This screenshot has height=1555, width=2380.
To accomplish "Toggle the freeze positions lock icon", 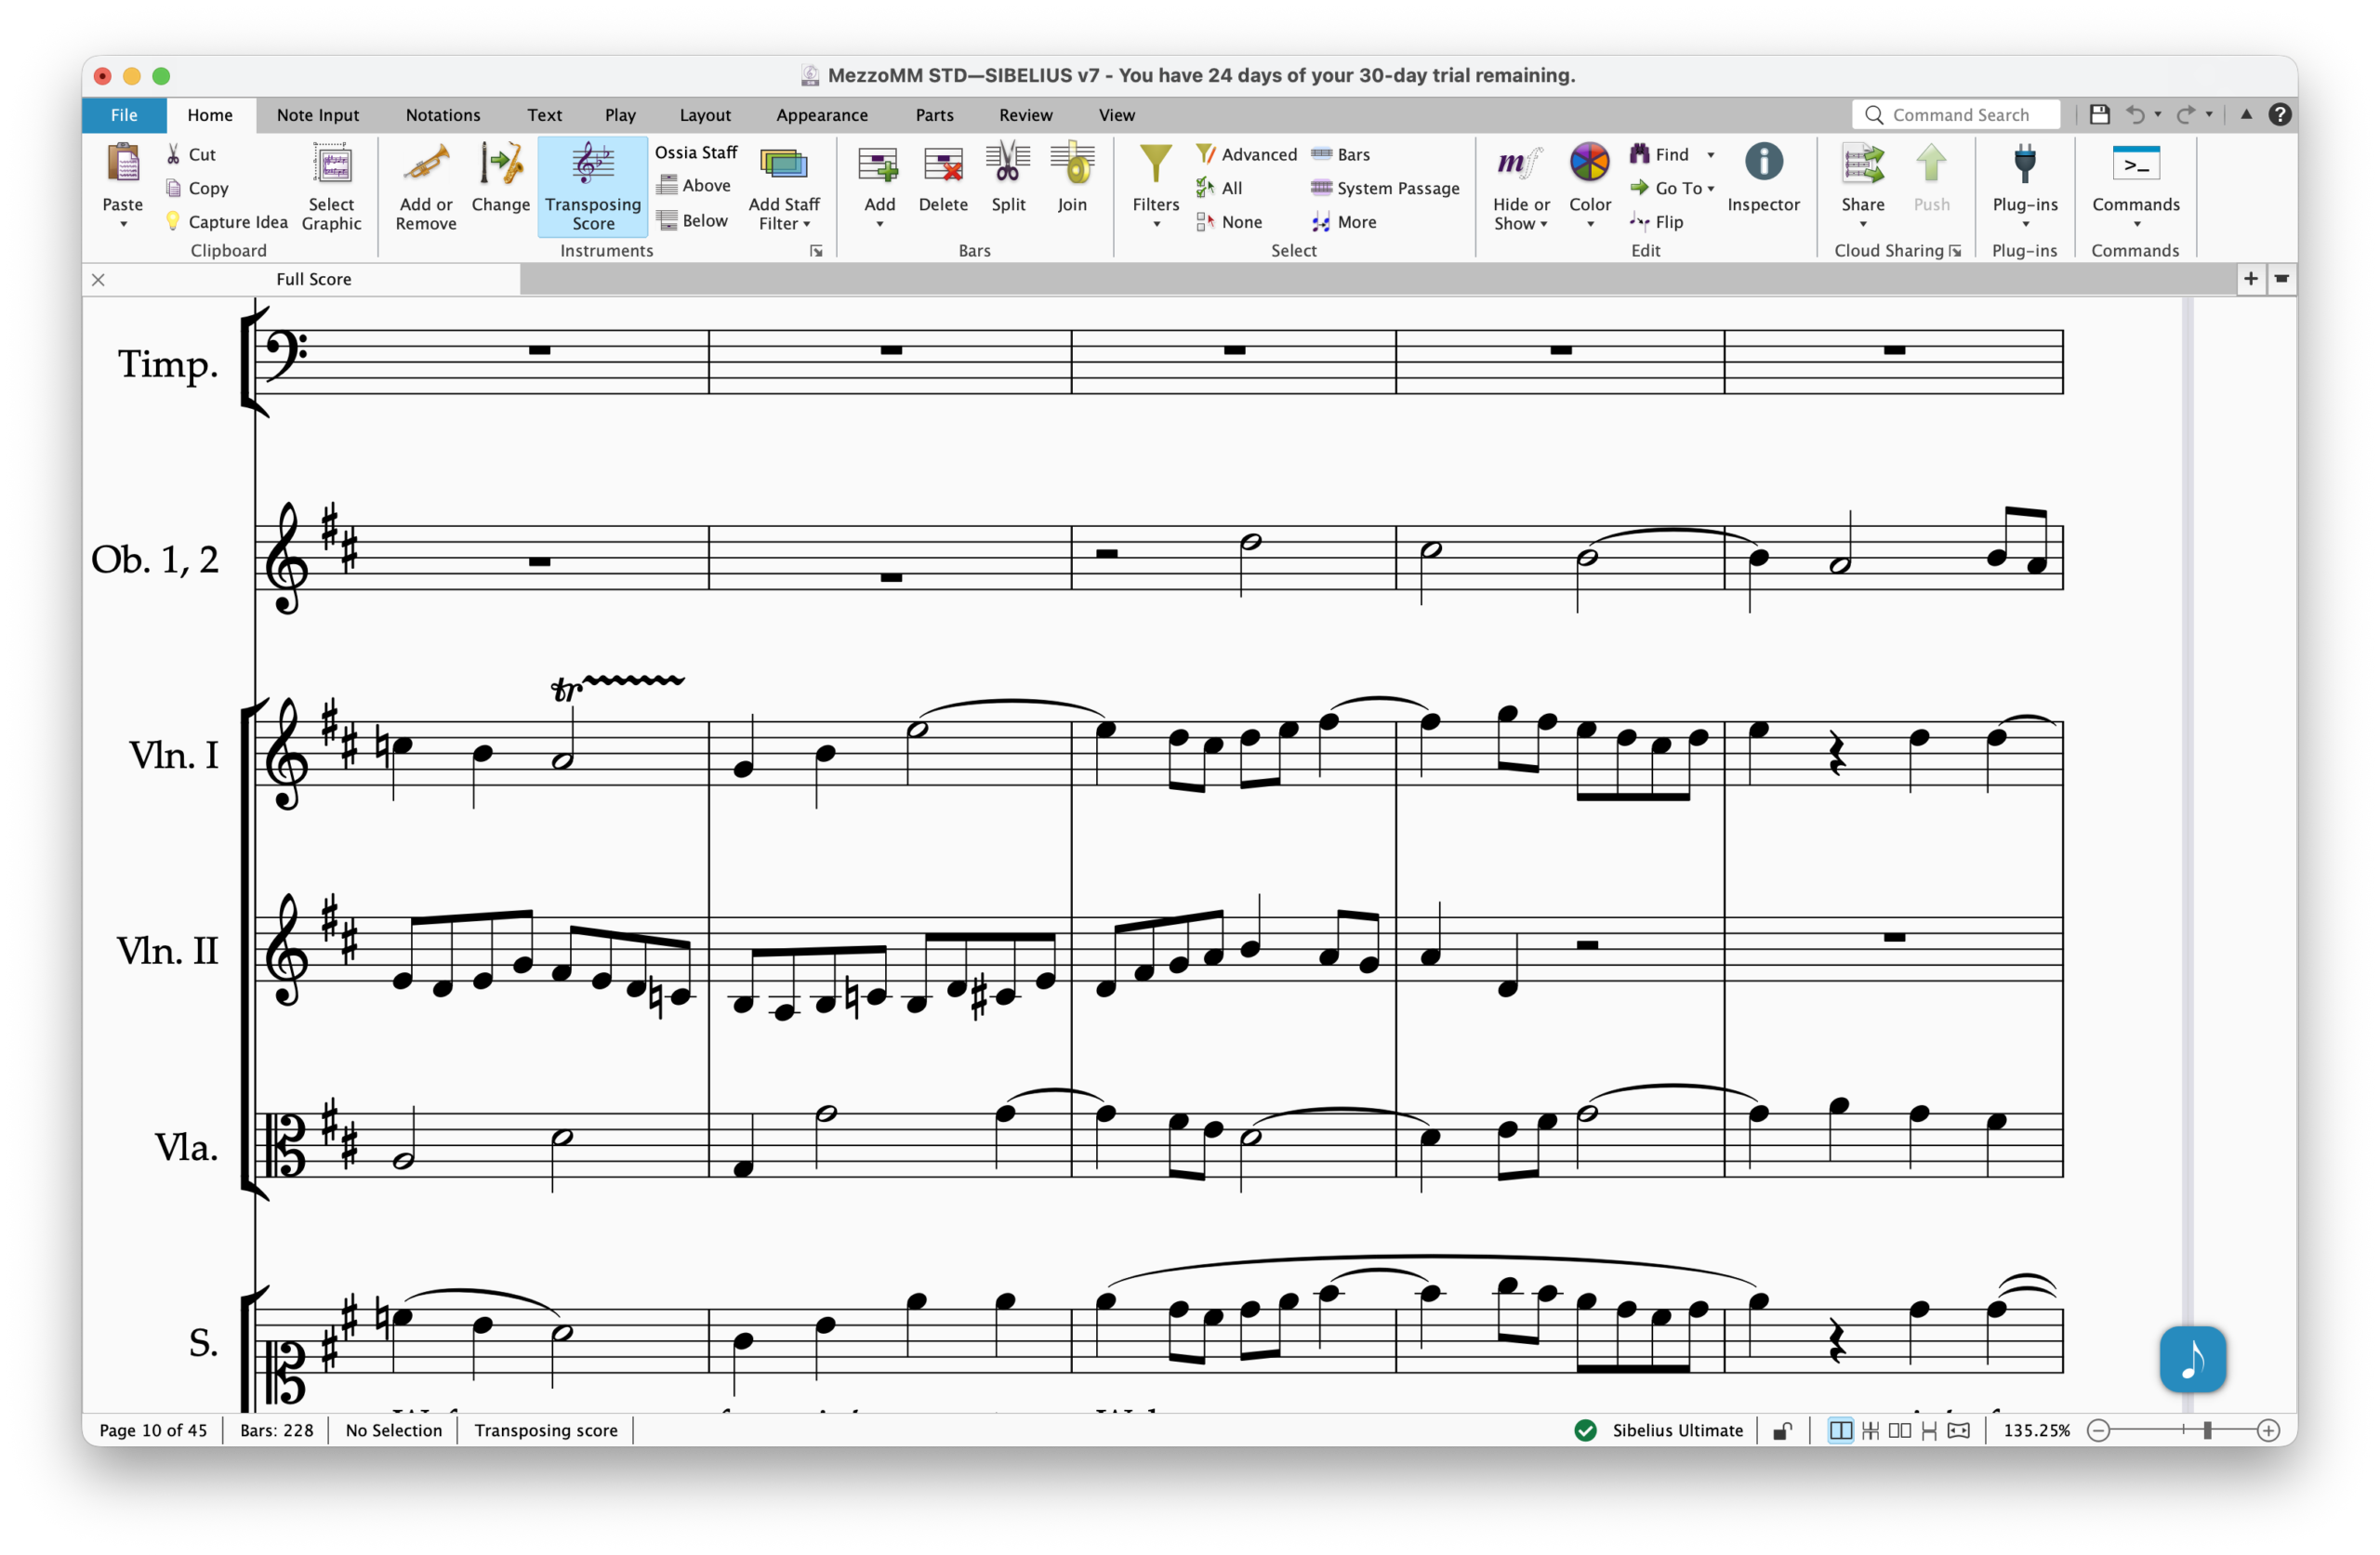I will pos(1782,1431).
